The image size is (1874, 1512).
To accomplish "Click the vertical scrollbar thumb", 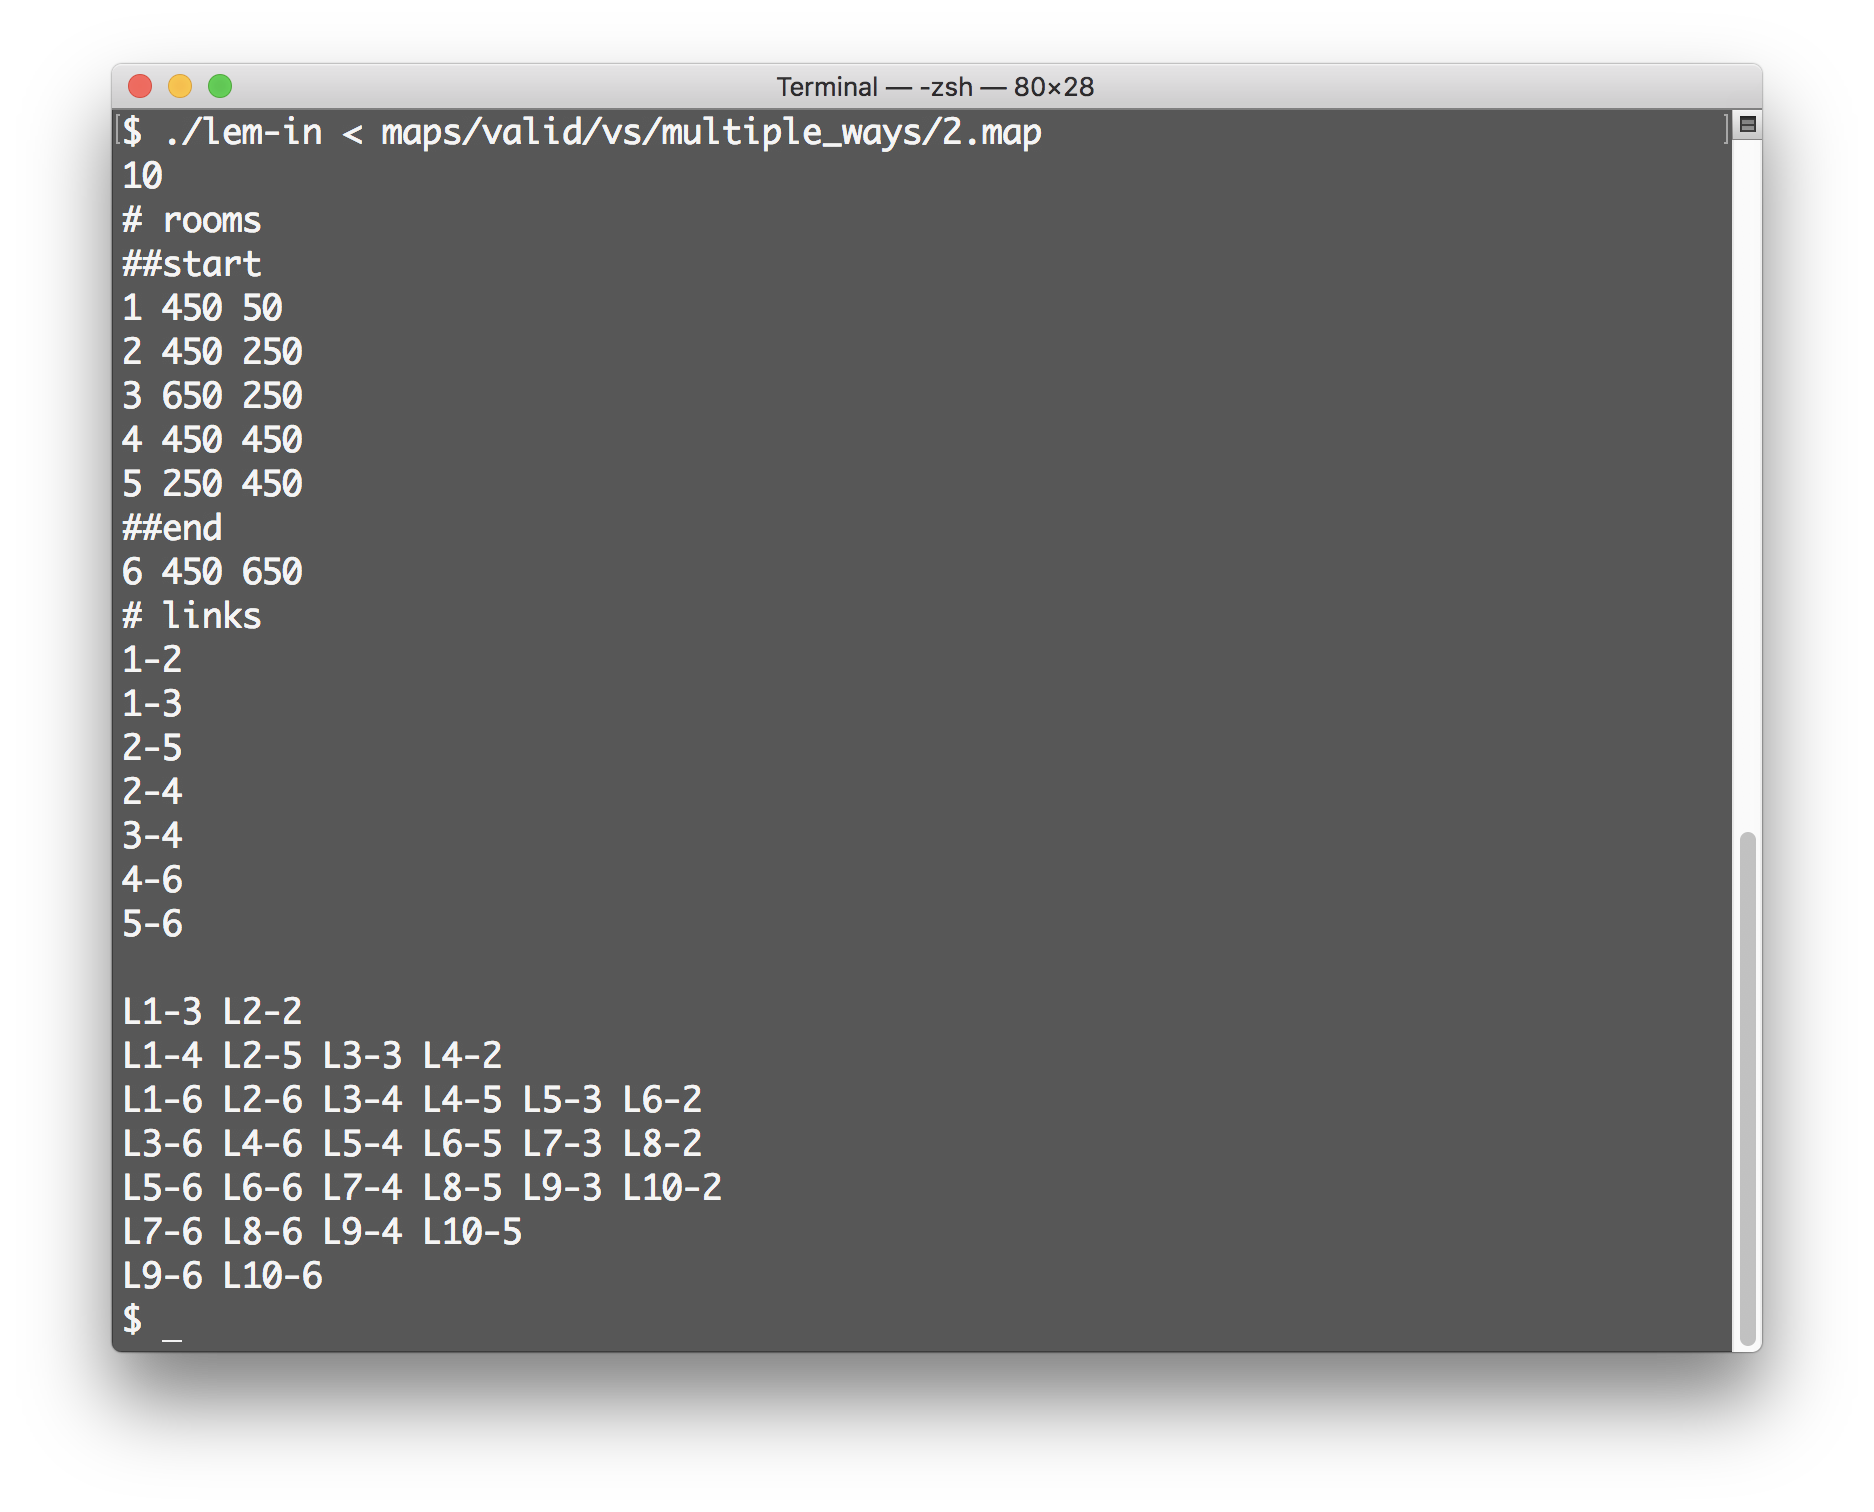I will click(x=1747, y=1088).
